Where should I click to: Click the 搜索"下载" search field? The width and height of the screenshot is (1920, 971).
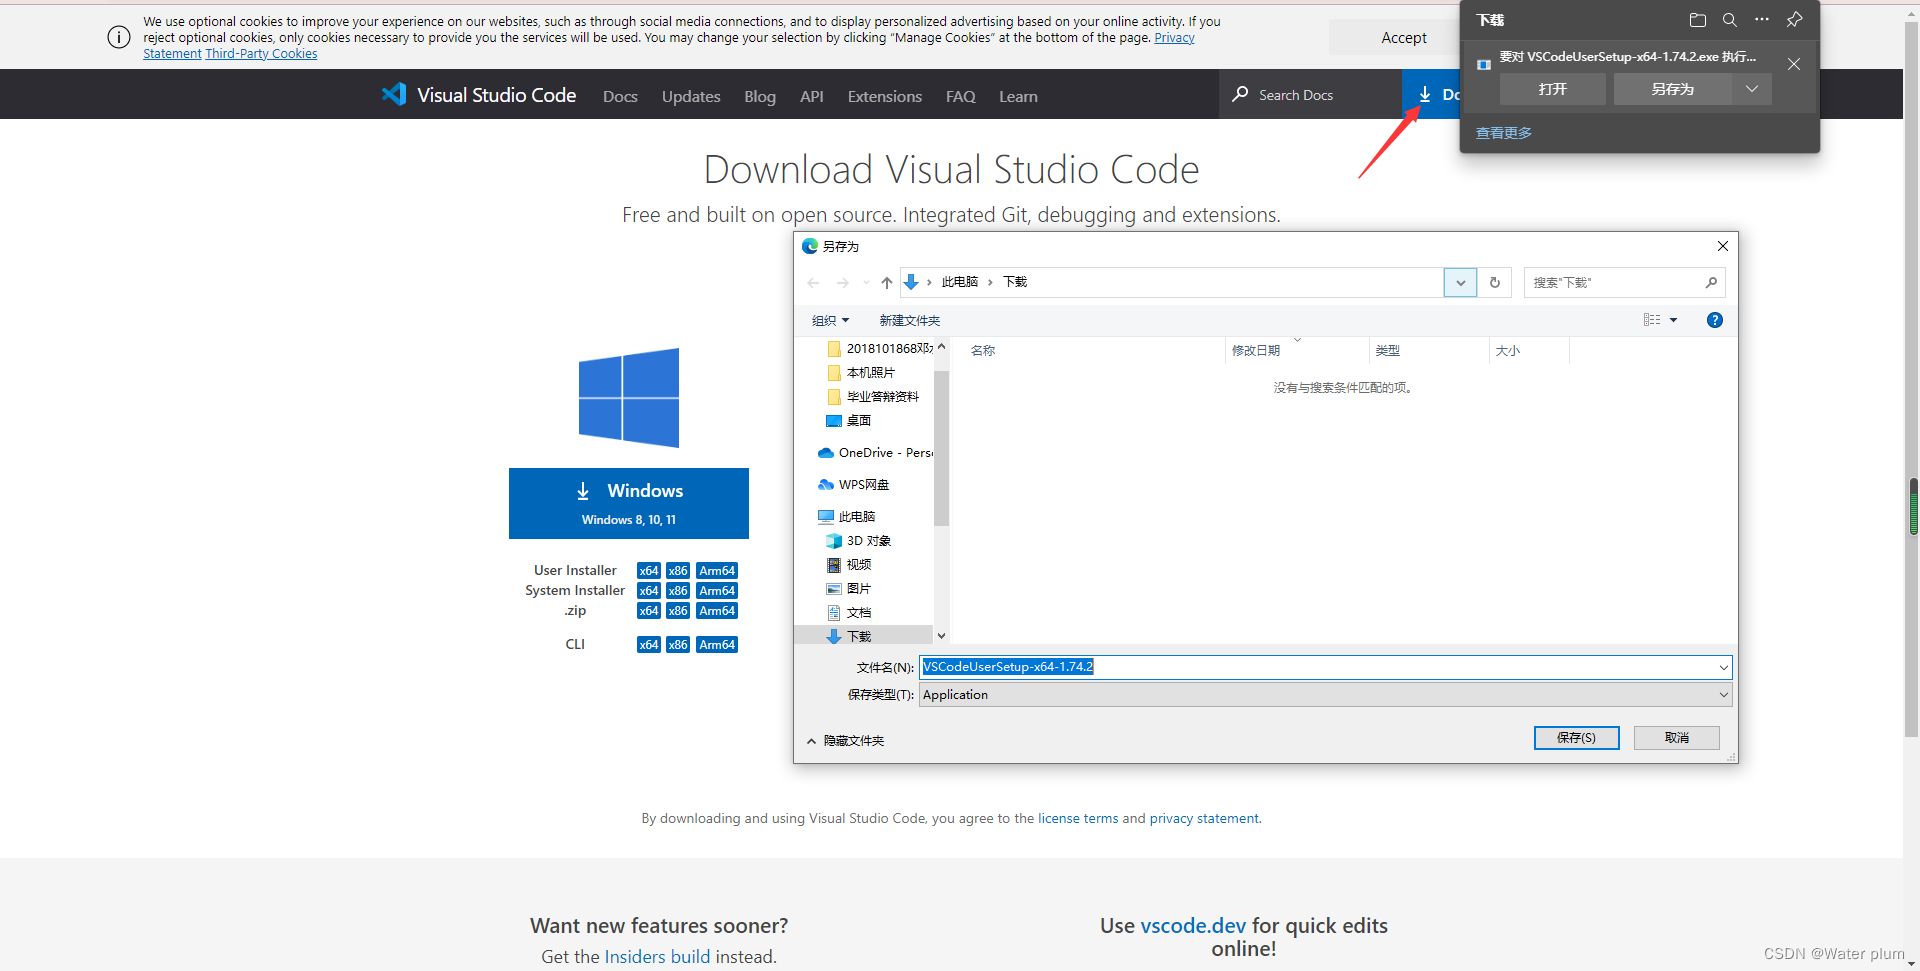(1624, 283)
